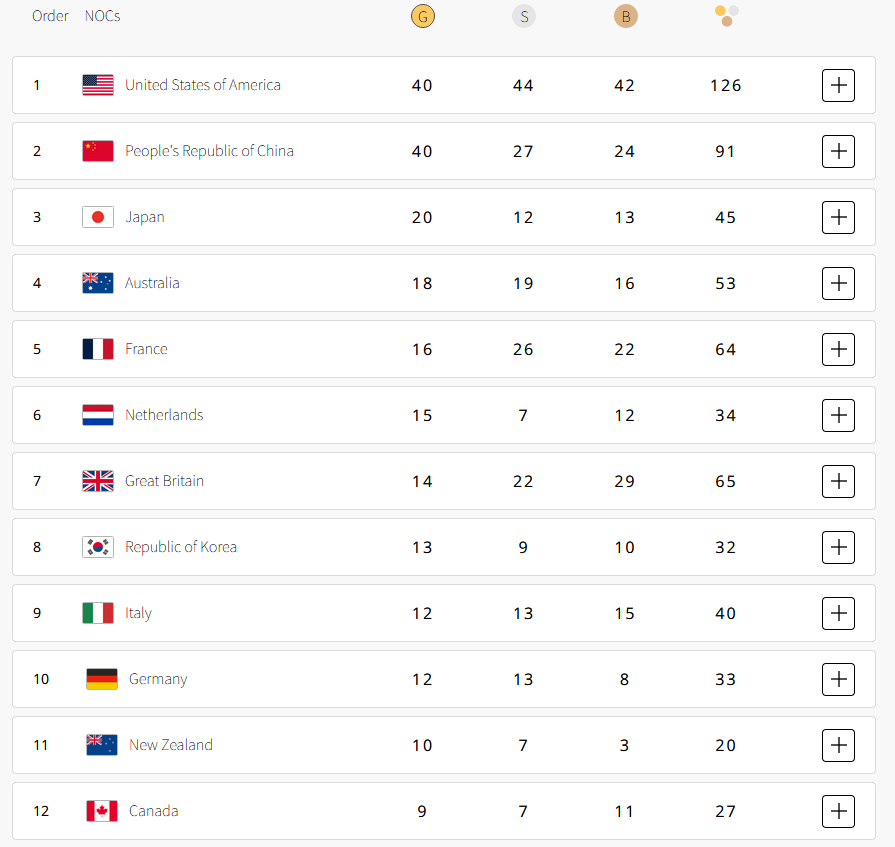Expand the United States of America row

pos(838,85)
